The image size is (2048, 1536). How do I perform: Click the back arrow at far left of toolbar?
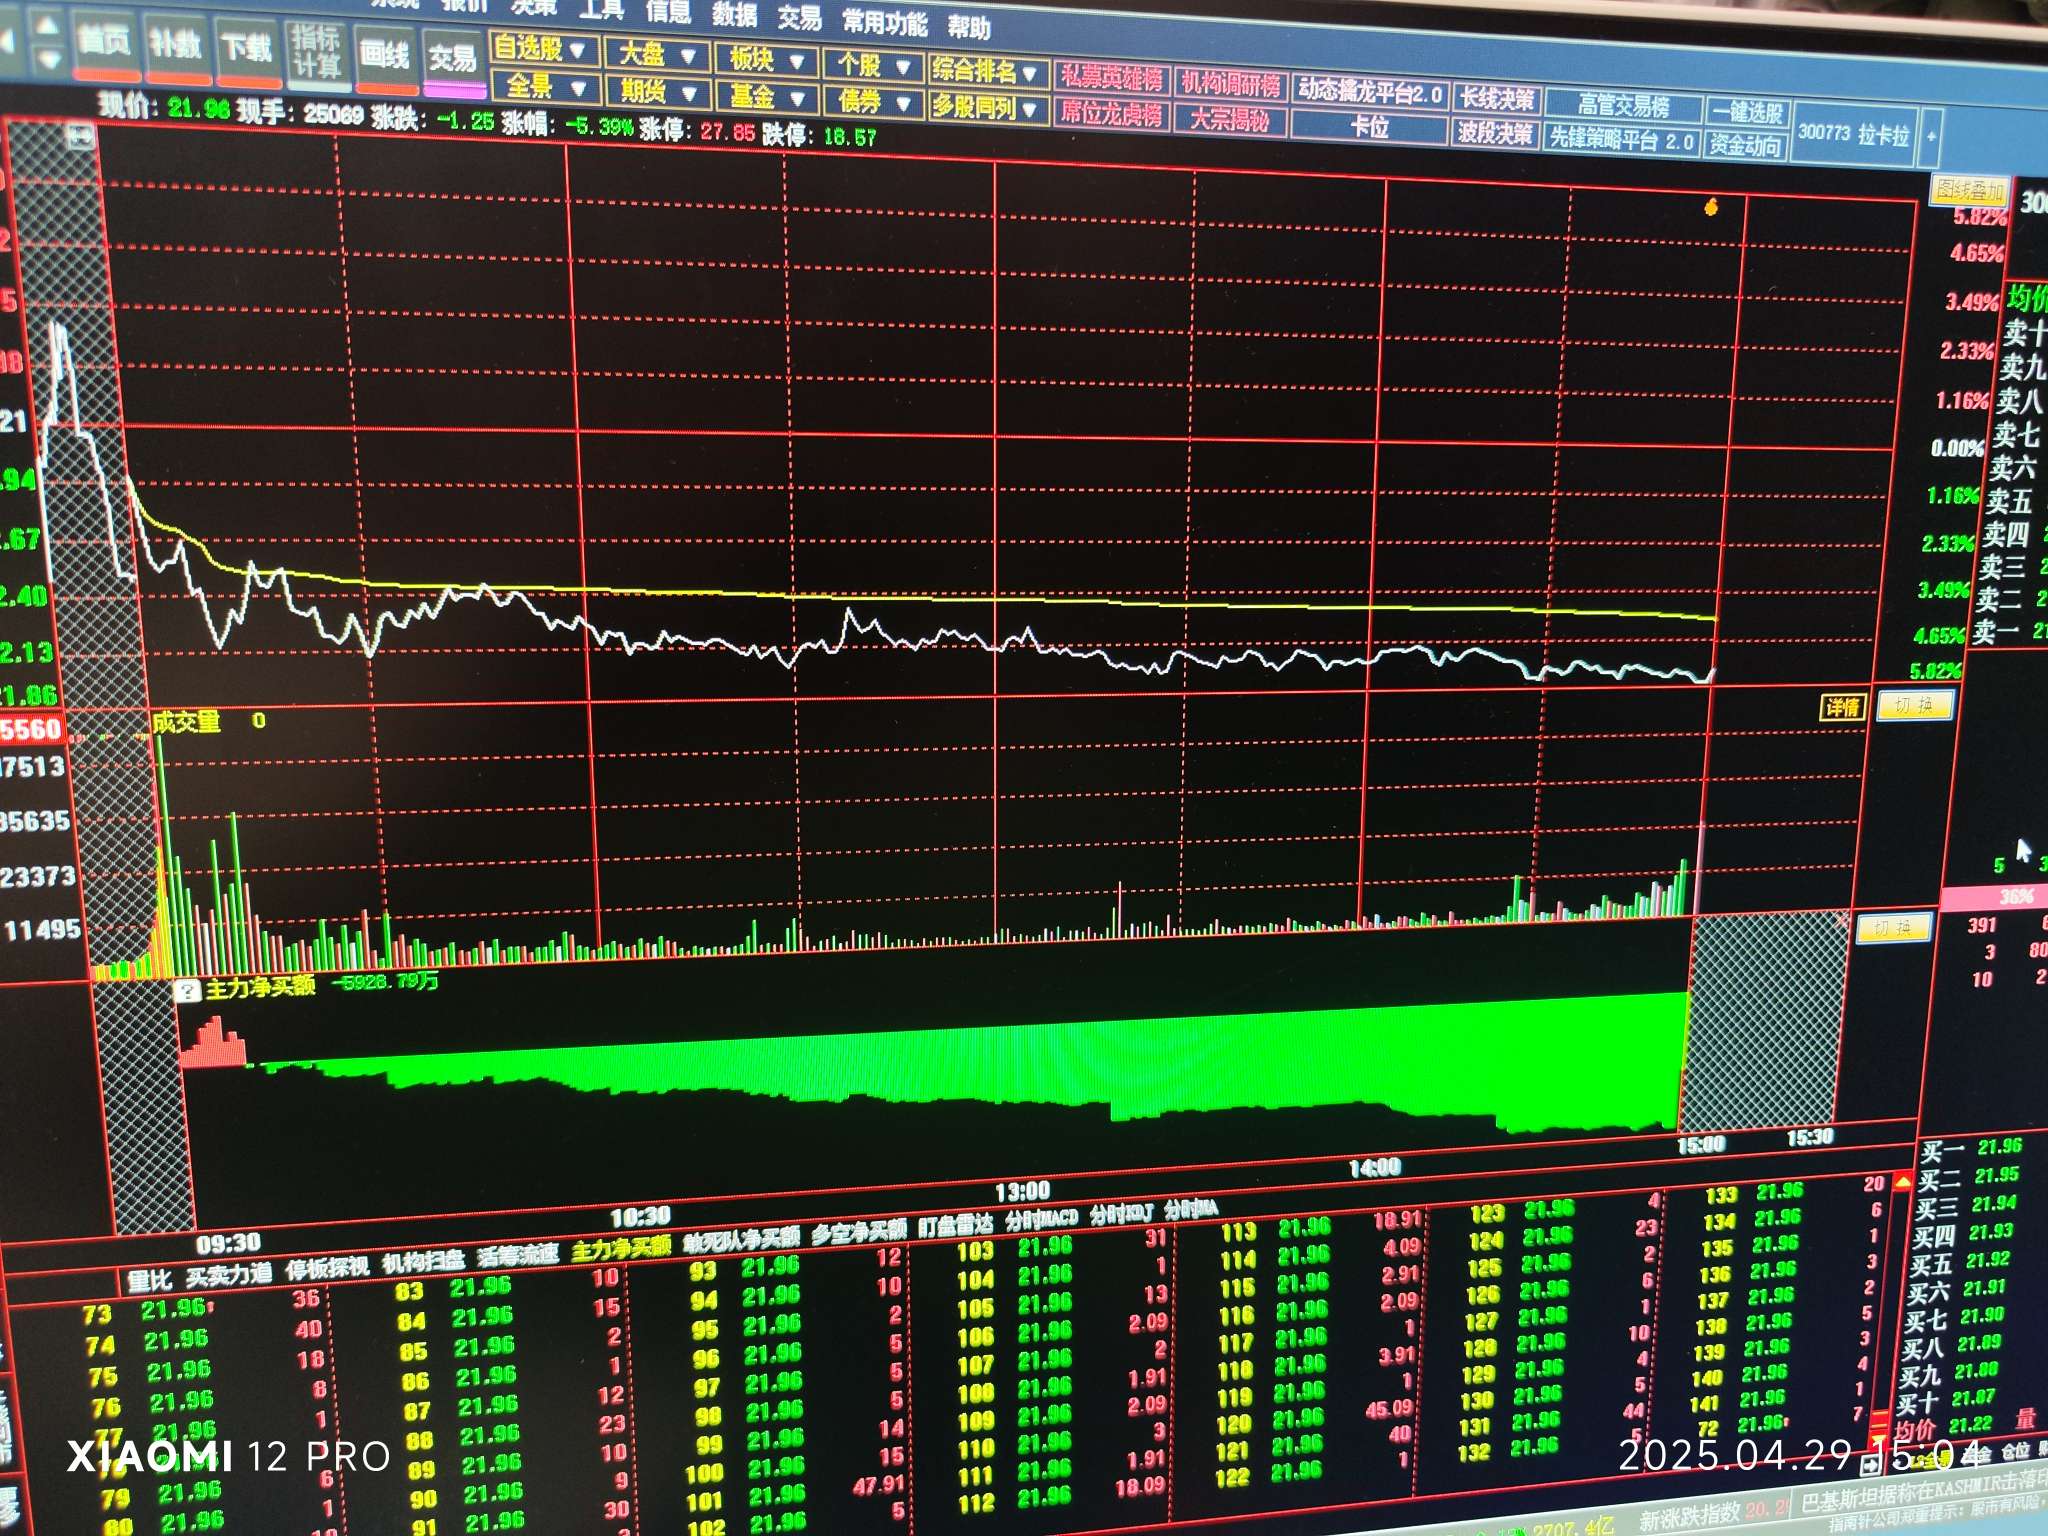pyautogui.click(x=7, y=42)
